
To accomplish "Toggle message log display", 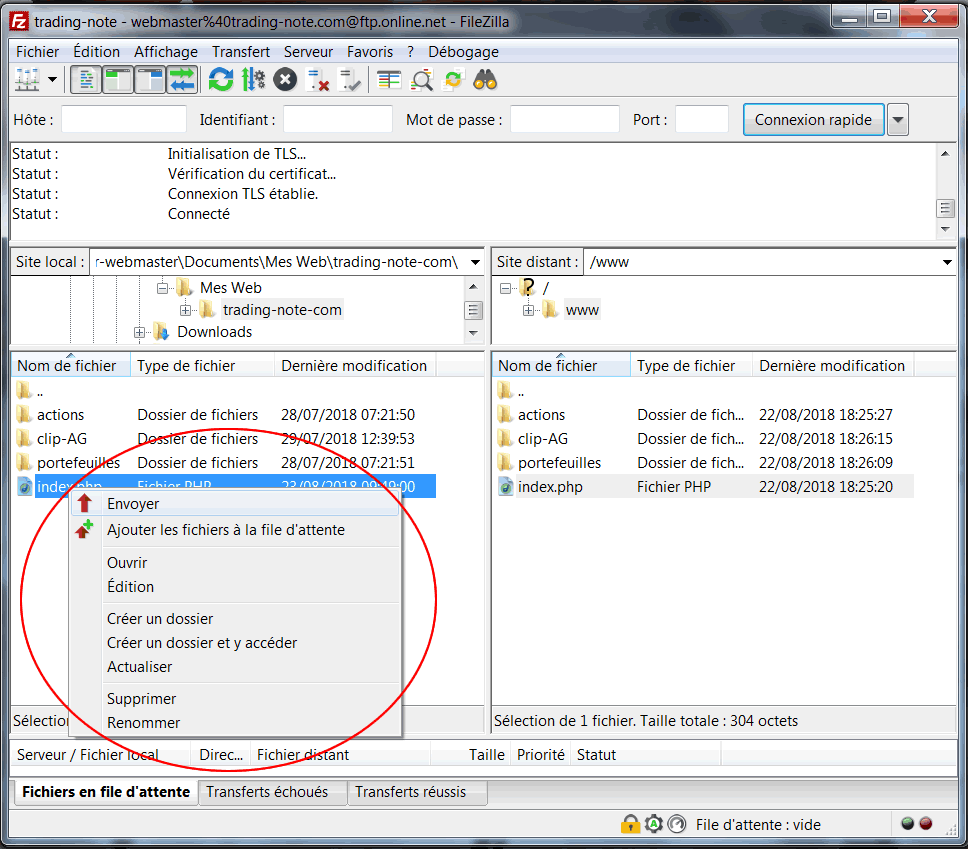I will 86,80.
